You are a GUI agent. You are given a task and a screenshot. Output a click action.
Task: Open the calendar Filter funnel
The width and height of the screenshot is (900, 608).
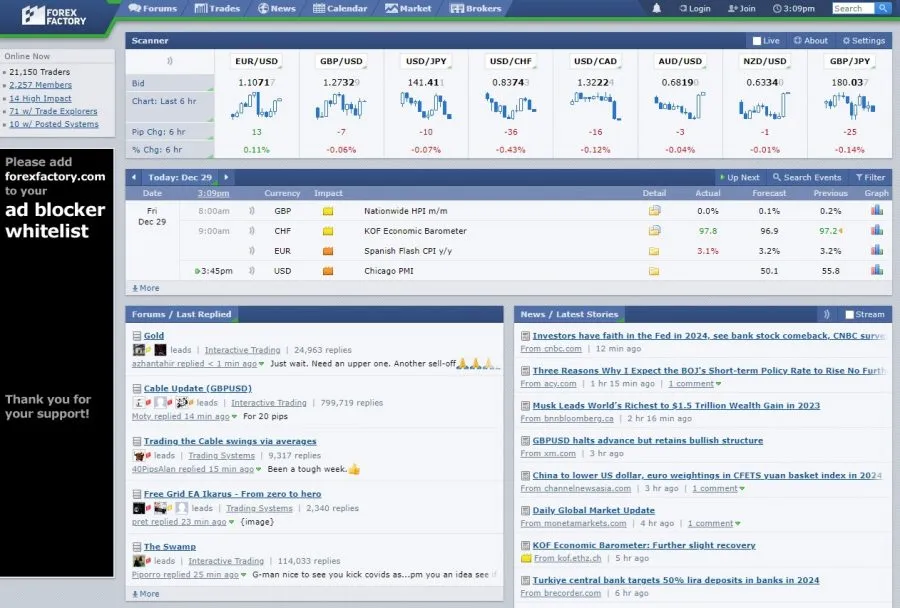click(870, 177)
